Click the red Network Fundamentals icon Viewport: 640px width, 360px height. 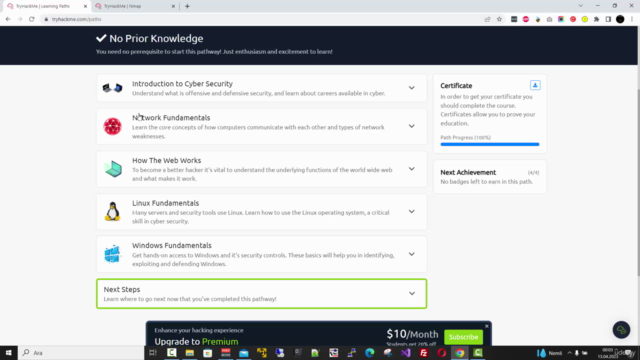tap(112, 126)
